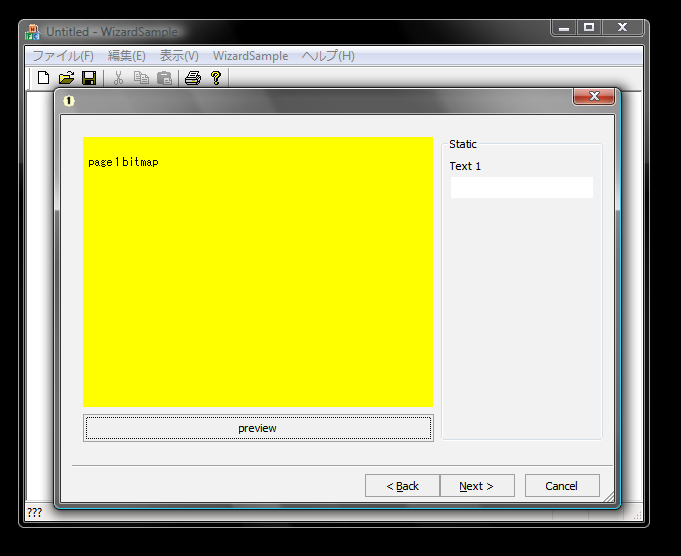Open the ファイル(F) menu
The height and width of the screenshot is (556, 681).
click(x=63, y=56)
